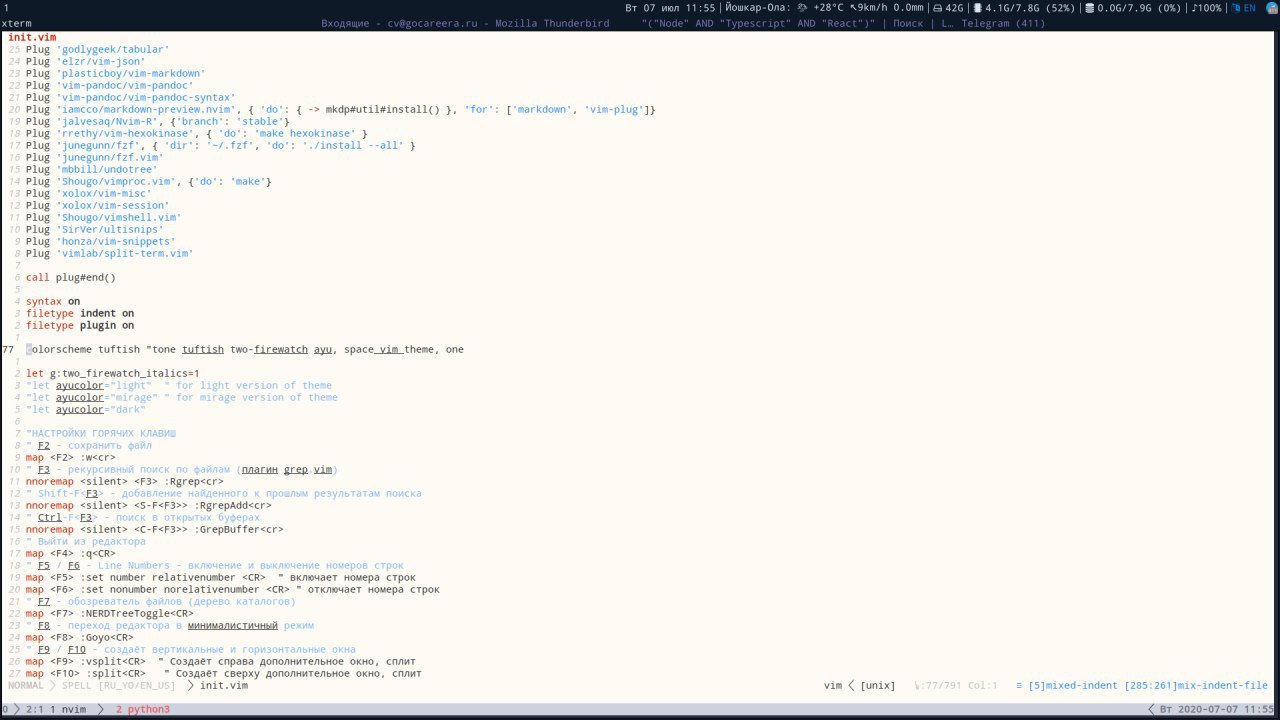The image size is (1280, 720).
Task: Click the [unix] file format indicator
Action: [878, 685]
